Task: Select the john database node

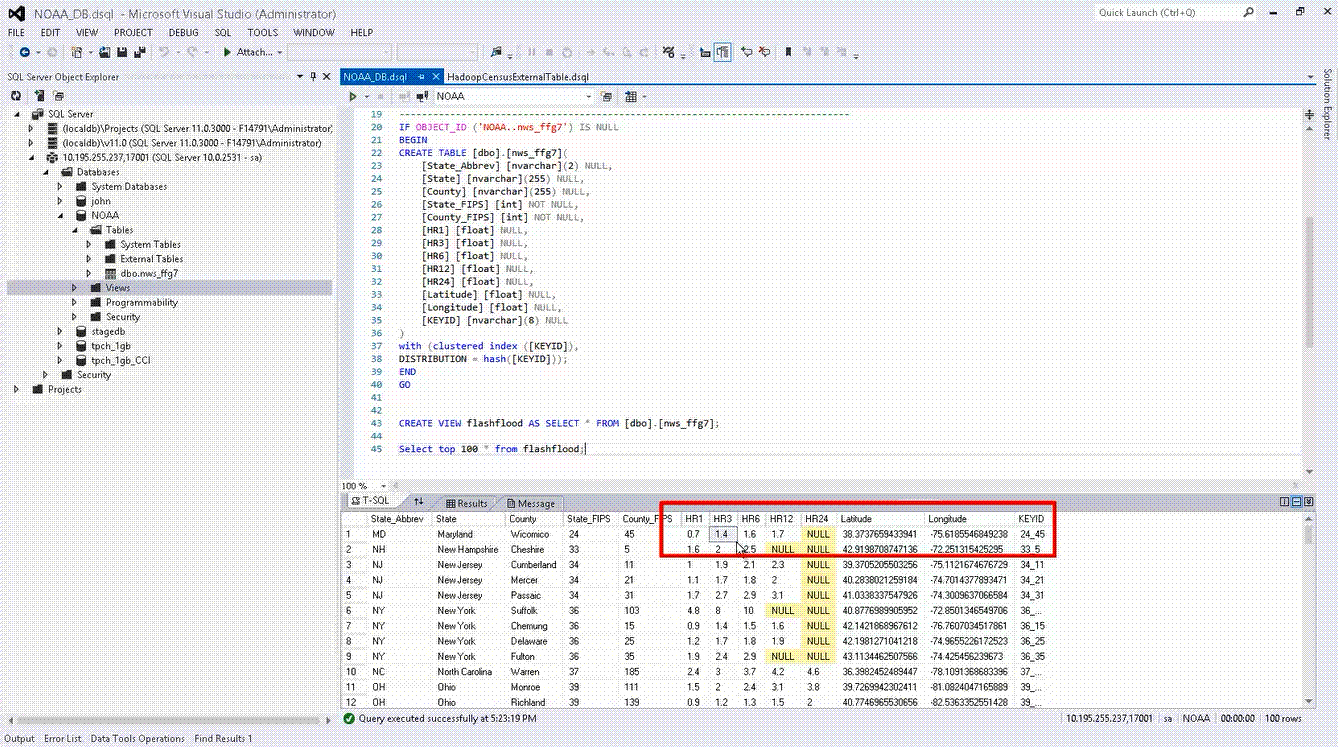Action: pyautogui.click(x=101, y=201)
